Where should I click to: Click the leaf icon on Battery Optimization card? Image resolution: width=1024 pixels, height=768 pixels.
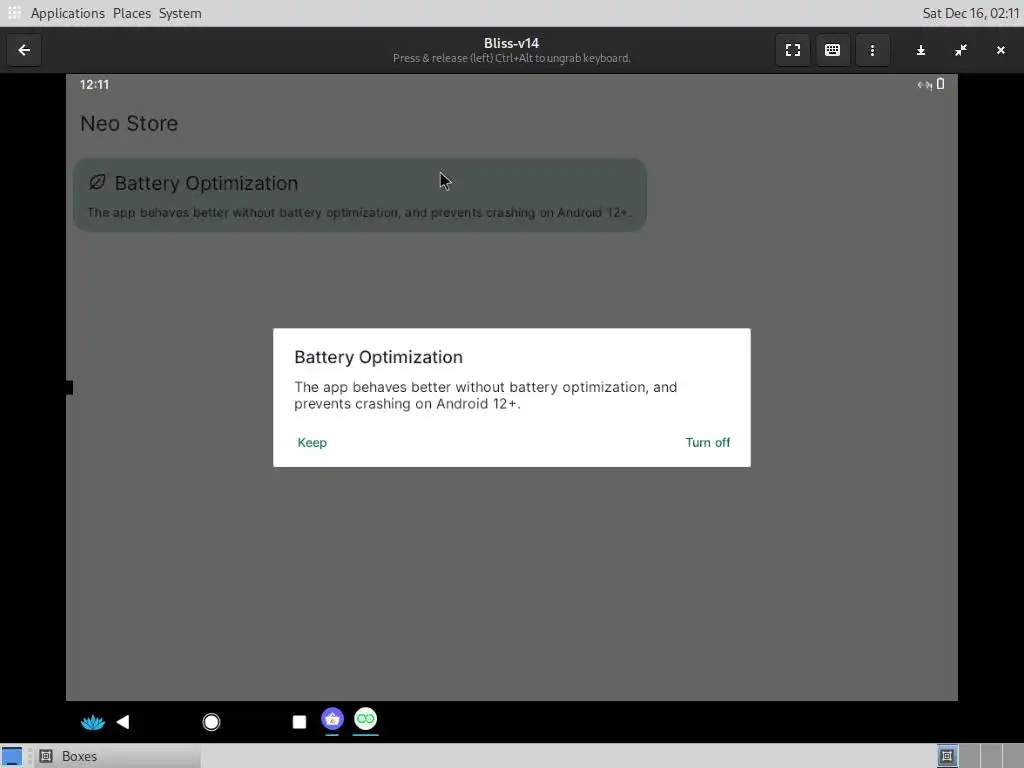click(97, 182)
